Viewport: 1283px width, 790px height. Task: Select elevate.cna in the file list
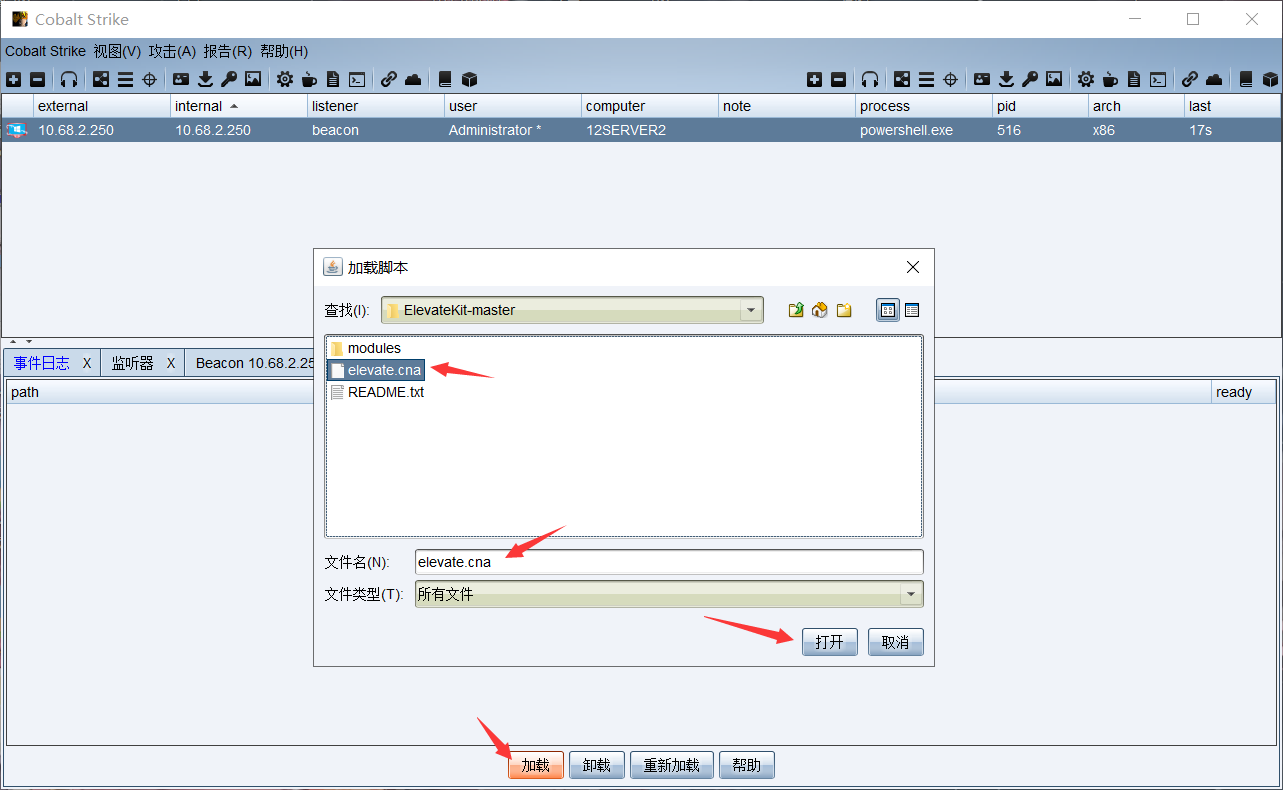377,370
